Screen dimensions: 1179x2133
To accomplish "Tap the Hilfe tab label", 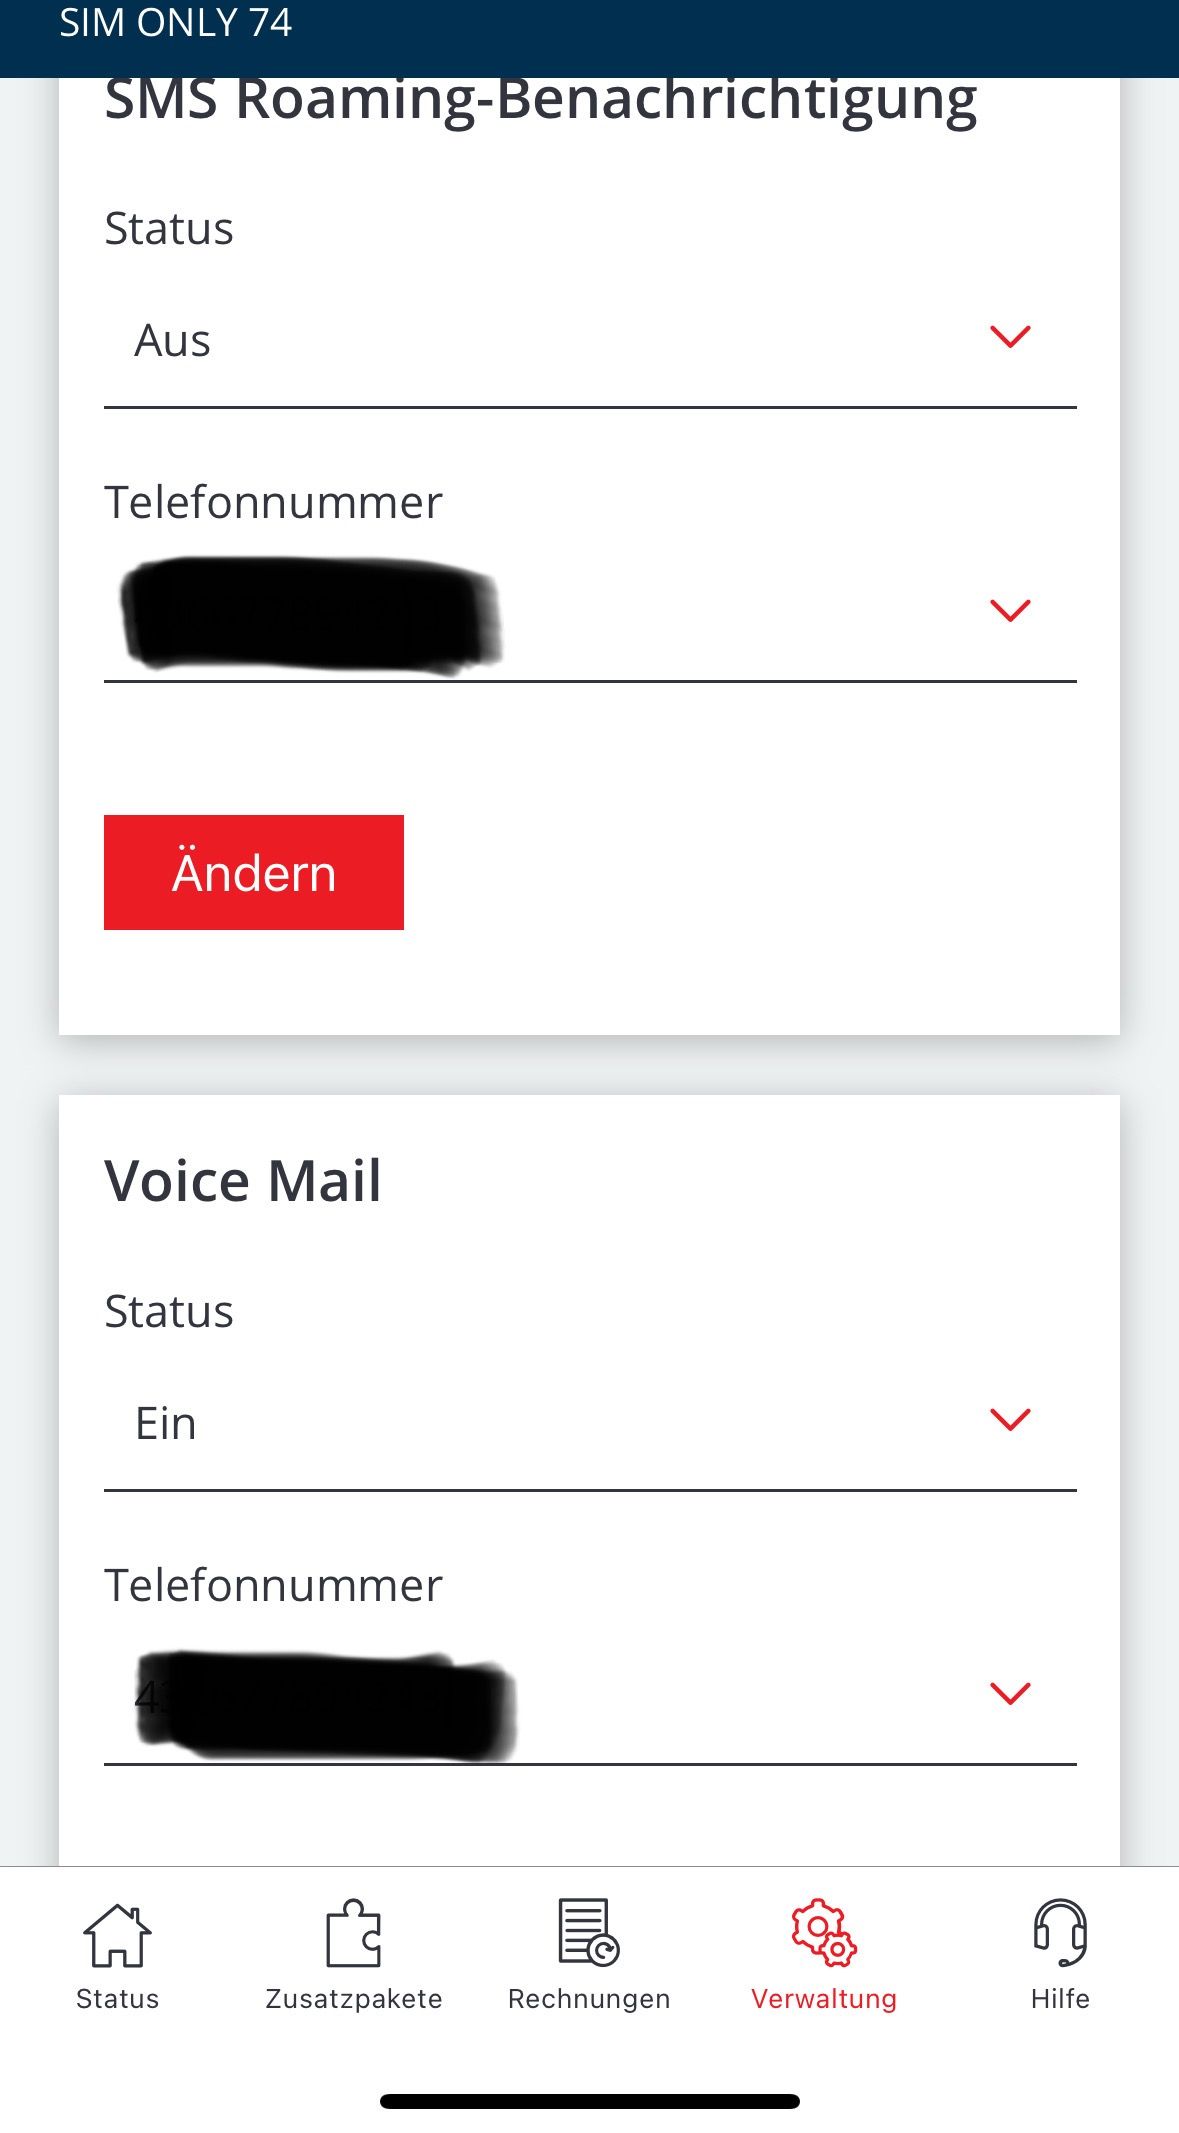I will pos(1060,1999).
